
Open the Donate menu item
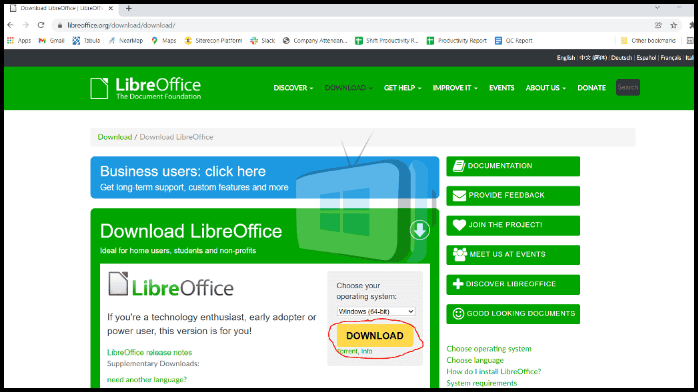pyautogui.click(x=592, y=88)
